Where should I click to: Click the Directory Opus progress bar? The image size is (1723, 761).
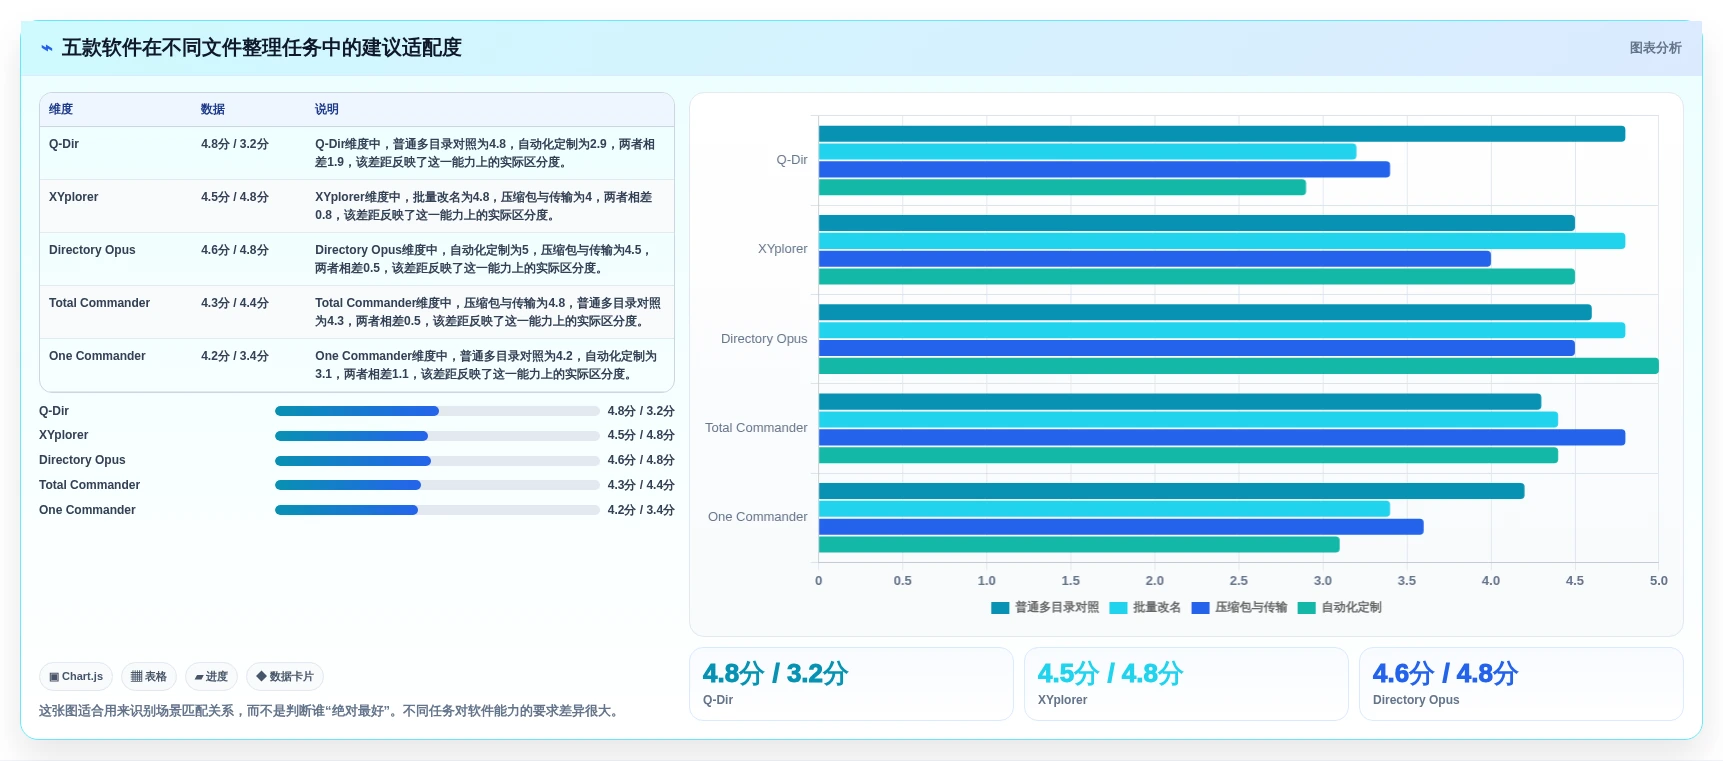tap(437, 461)
